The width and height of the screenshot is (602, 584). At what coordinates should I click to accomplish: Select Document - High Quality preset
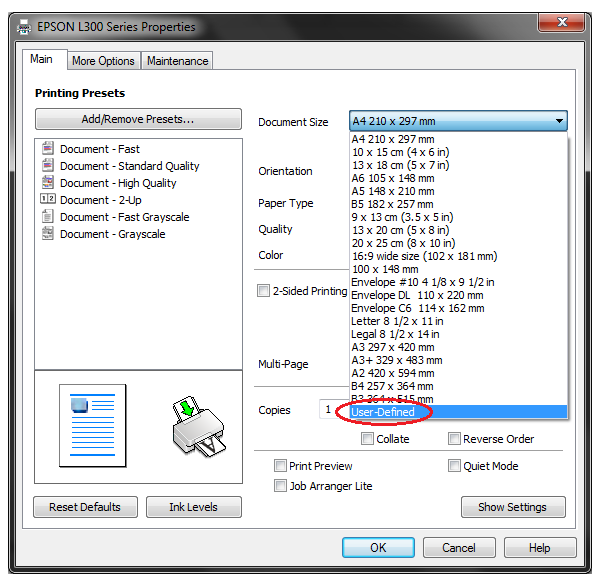(118, 183)
